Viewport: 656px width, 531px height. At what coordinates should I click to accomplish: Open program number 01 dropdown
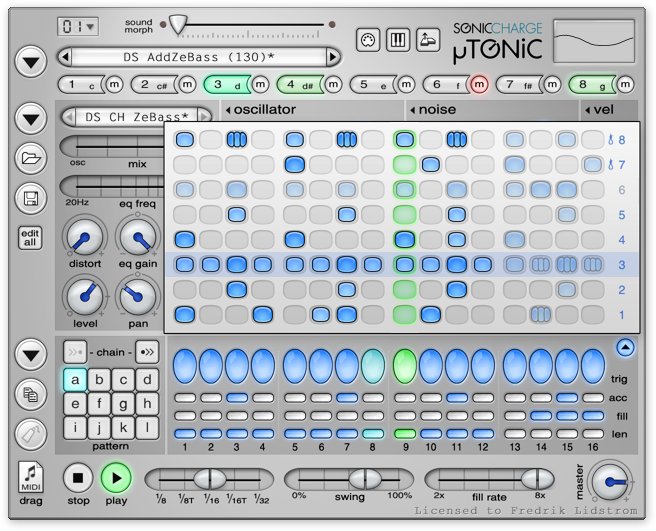[78, 27]
